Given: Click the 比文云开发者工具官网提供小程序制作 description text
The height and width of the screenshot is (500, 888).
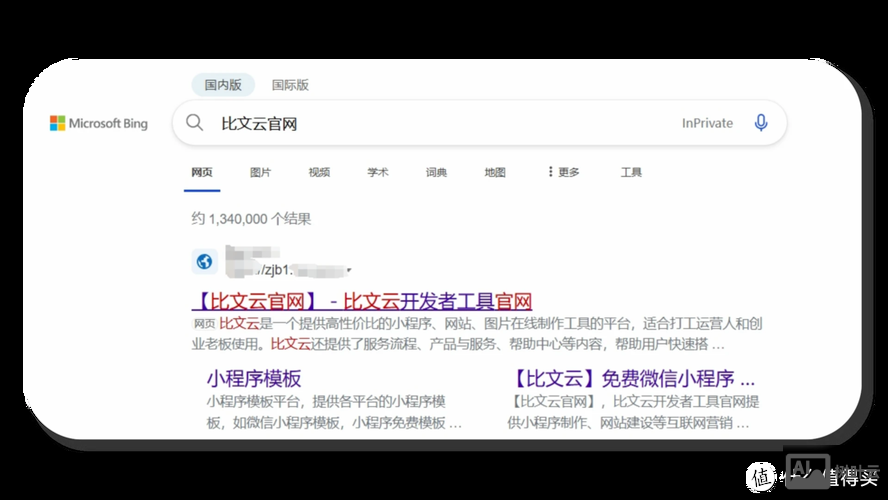Looking at the screenshot, I should coord(633,412).
